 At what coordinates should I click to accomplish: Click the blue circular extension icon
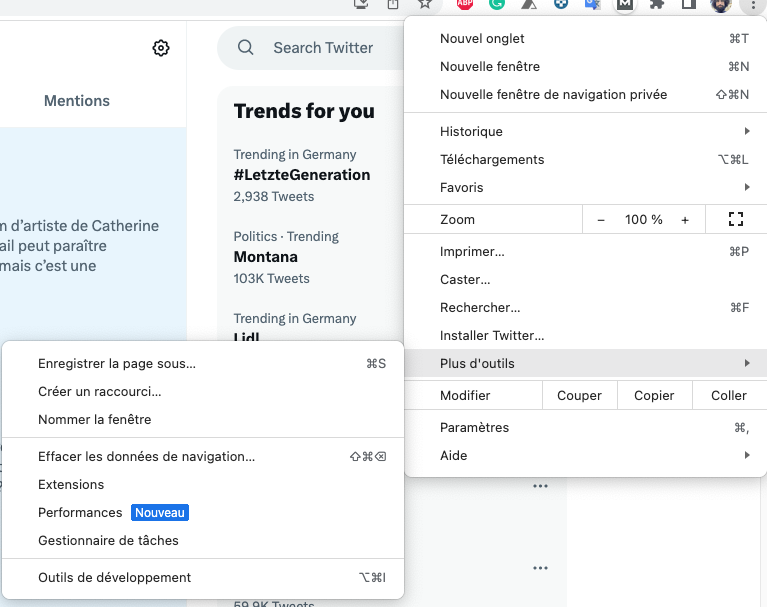pos(561,4)
